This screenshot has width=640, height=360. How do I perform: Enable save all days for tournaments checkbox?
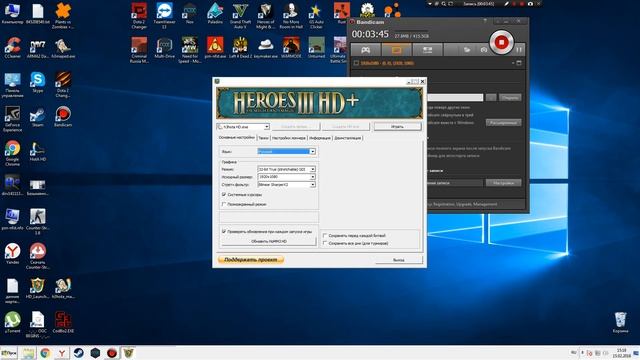[x=325, y=243]
